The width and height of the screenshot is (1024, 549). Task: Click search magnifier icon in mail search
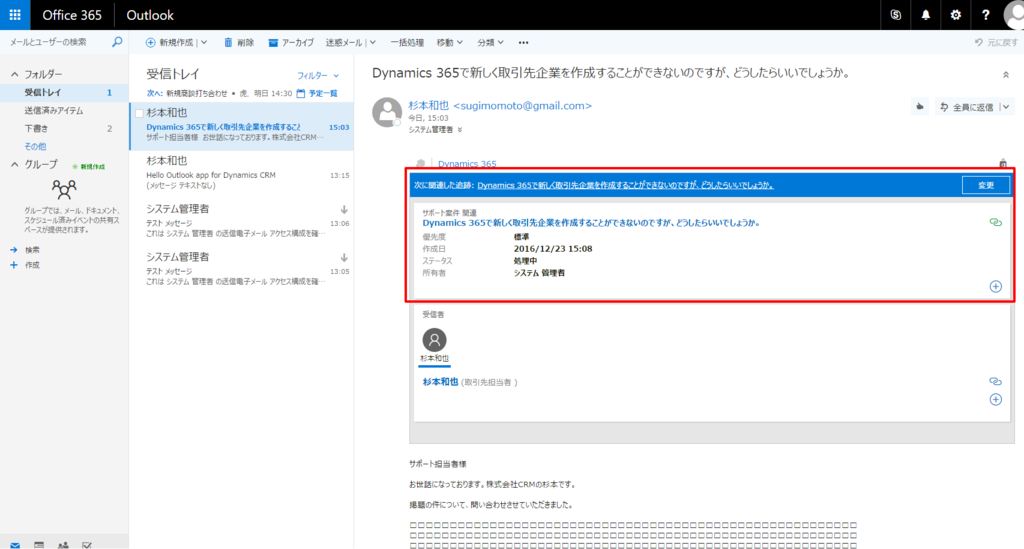[117, 42]
